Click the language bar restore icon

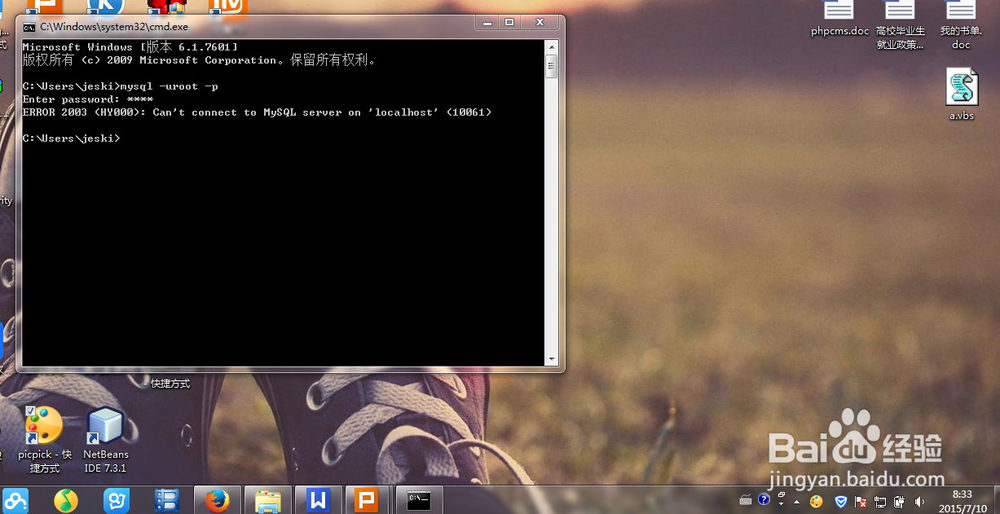coord(781,494)
